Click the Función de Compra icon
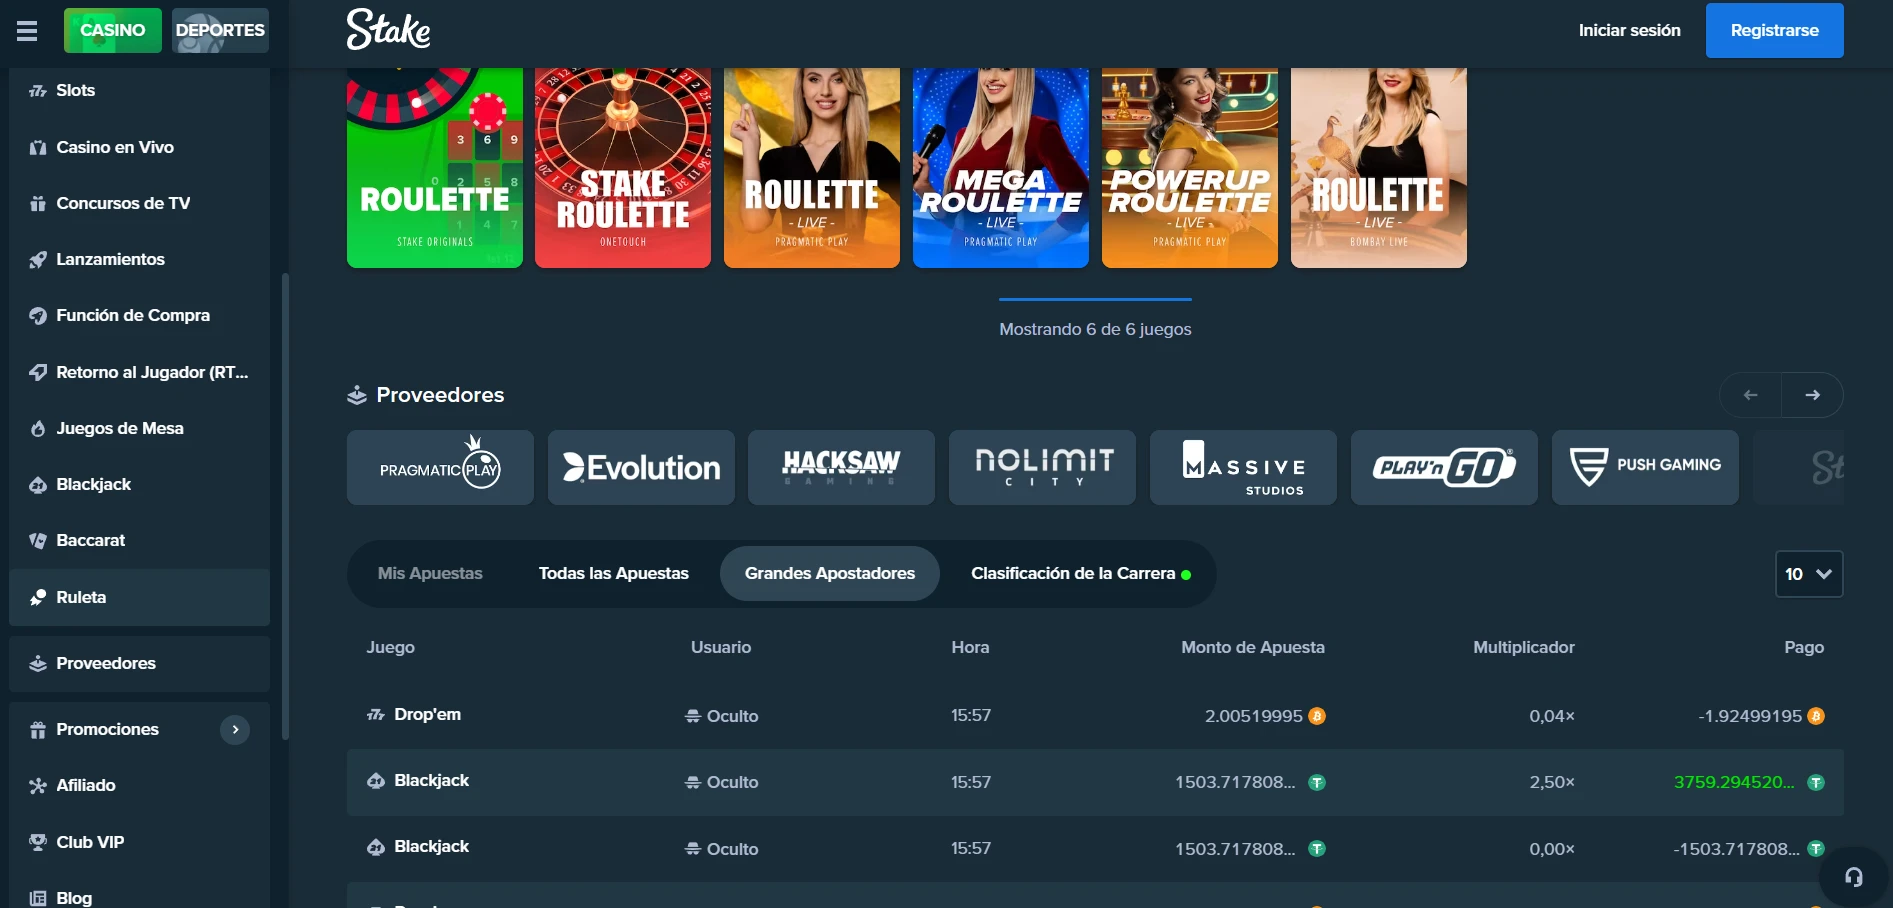Image resolution: width=1893 pixels, height=908 pixels. (x=38, y=316)
